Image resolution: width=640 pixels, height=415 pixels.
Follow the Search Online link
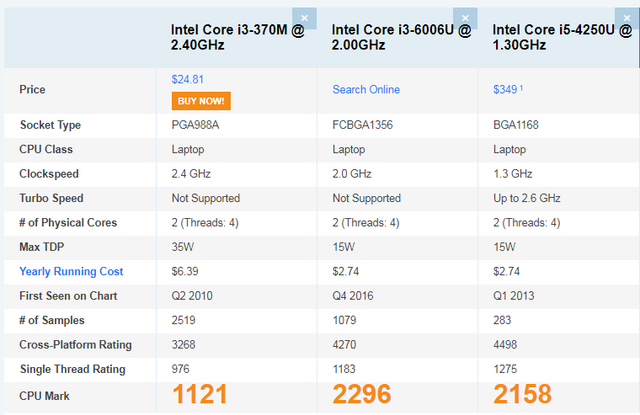pos(366,89)
